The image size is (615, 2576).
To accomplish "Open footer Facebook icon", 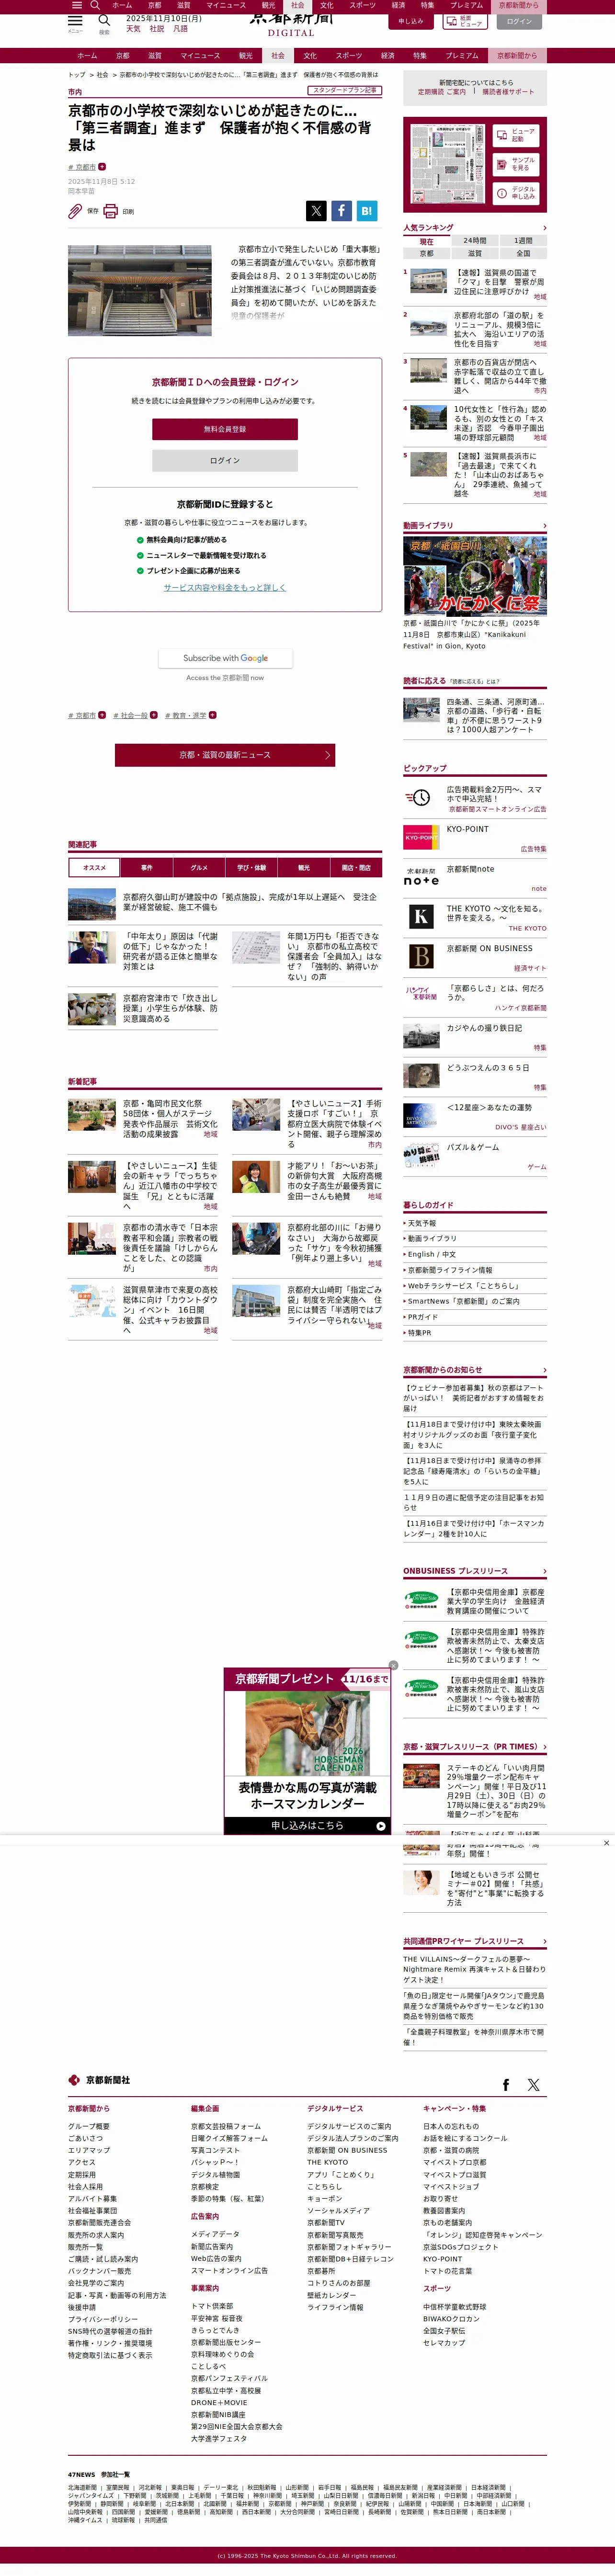I will tap(506, 2084).
